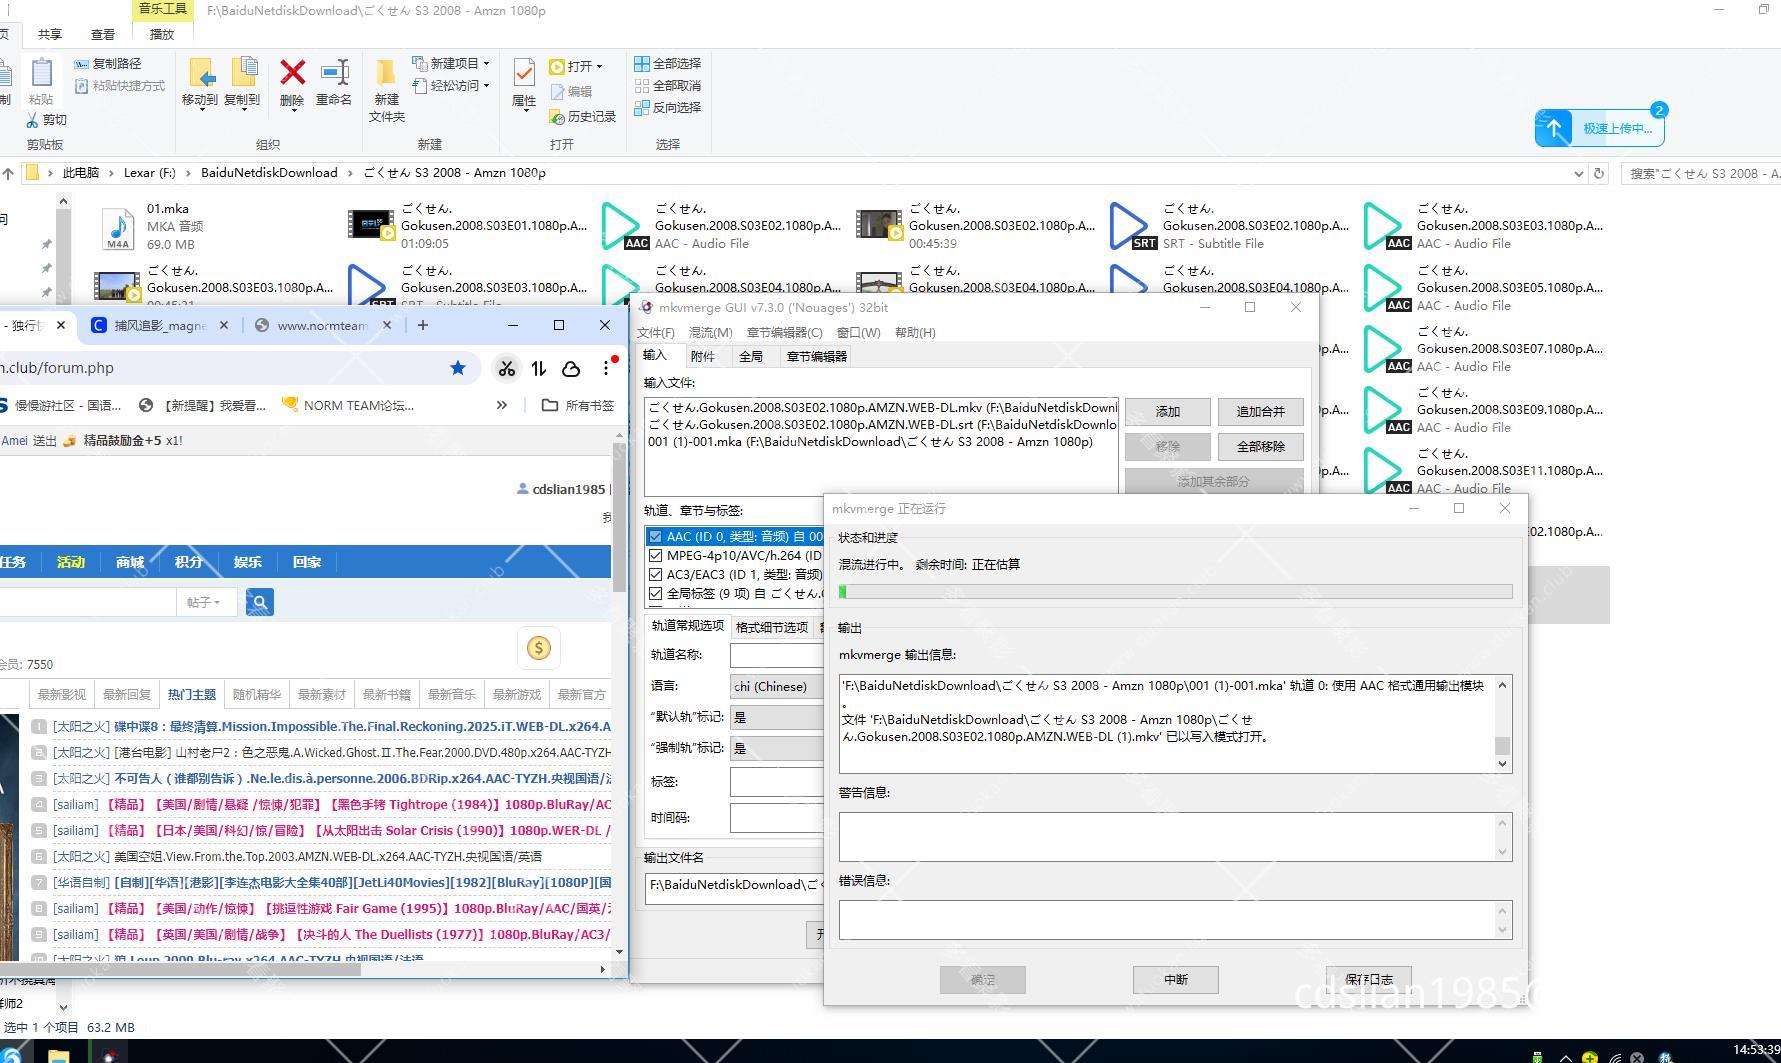Uncheck the AAC audio track checkbox
1781x1063 pixels.
[x=656, y=537]
